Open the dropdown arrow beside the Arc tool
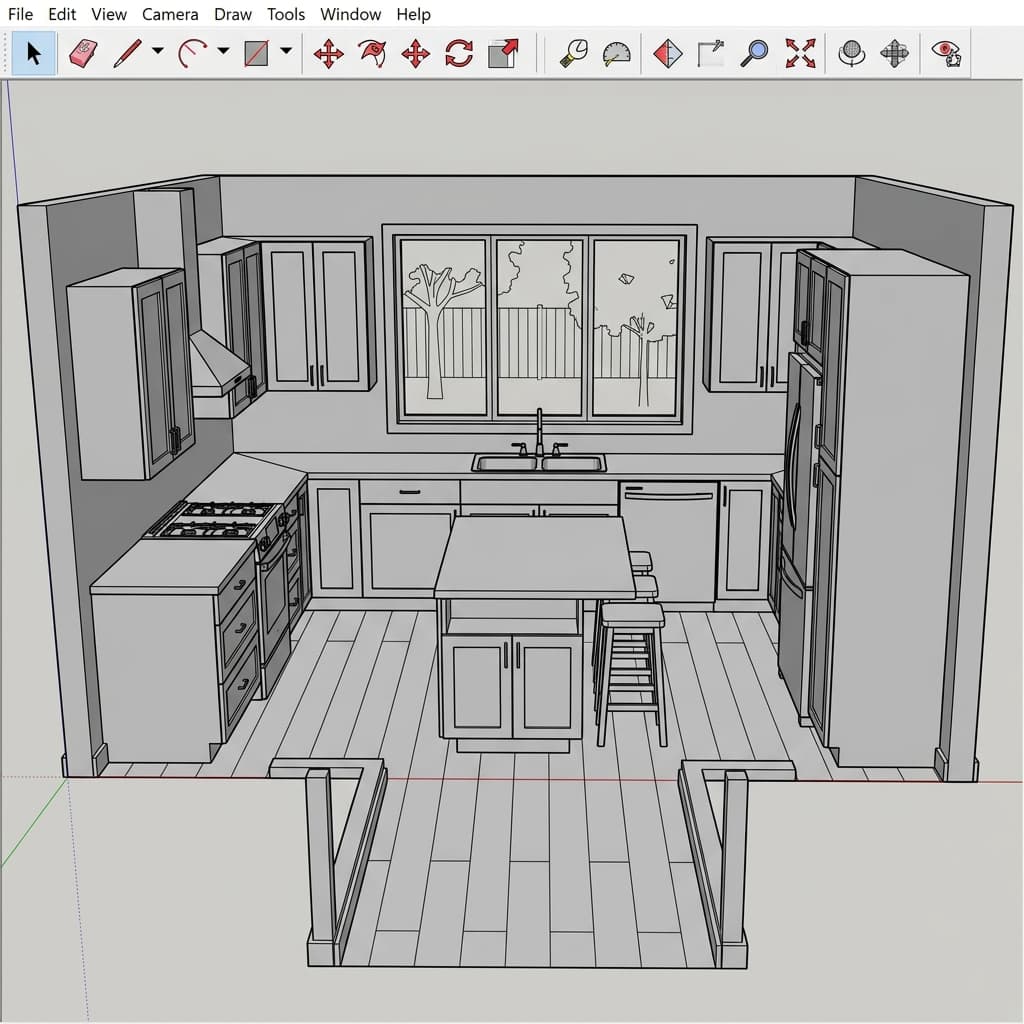 click(x=223, y=51)
